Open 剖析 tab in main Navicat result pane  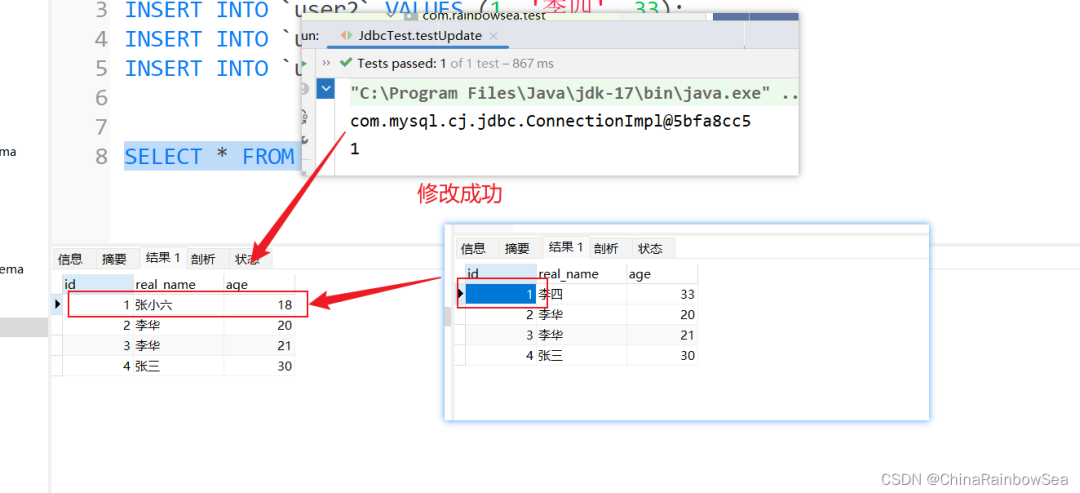203,259
